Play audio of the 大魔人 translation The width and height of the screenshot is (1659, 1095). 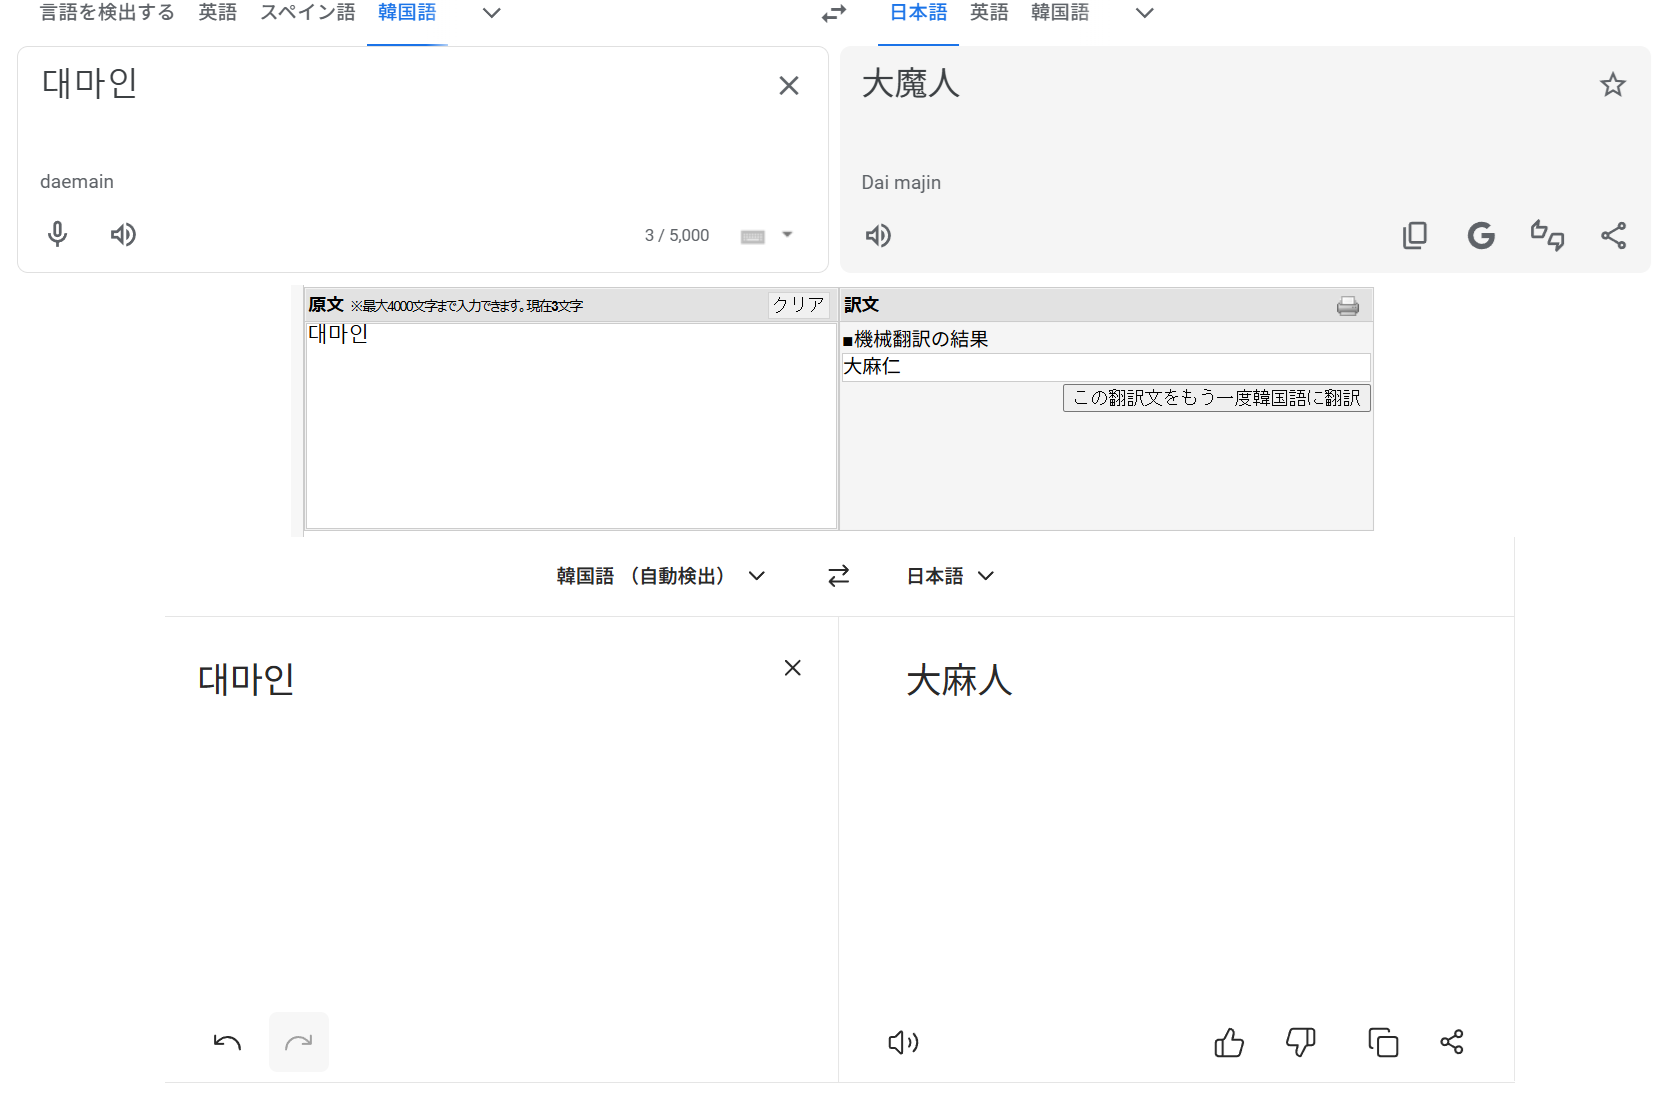(878, 235)
